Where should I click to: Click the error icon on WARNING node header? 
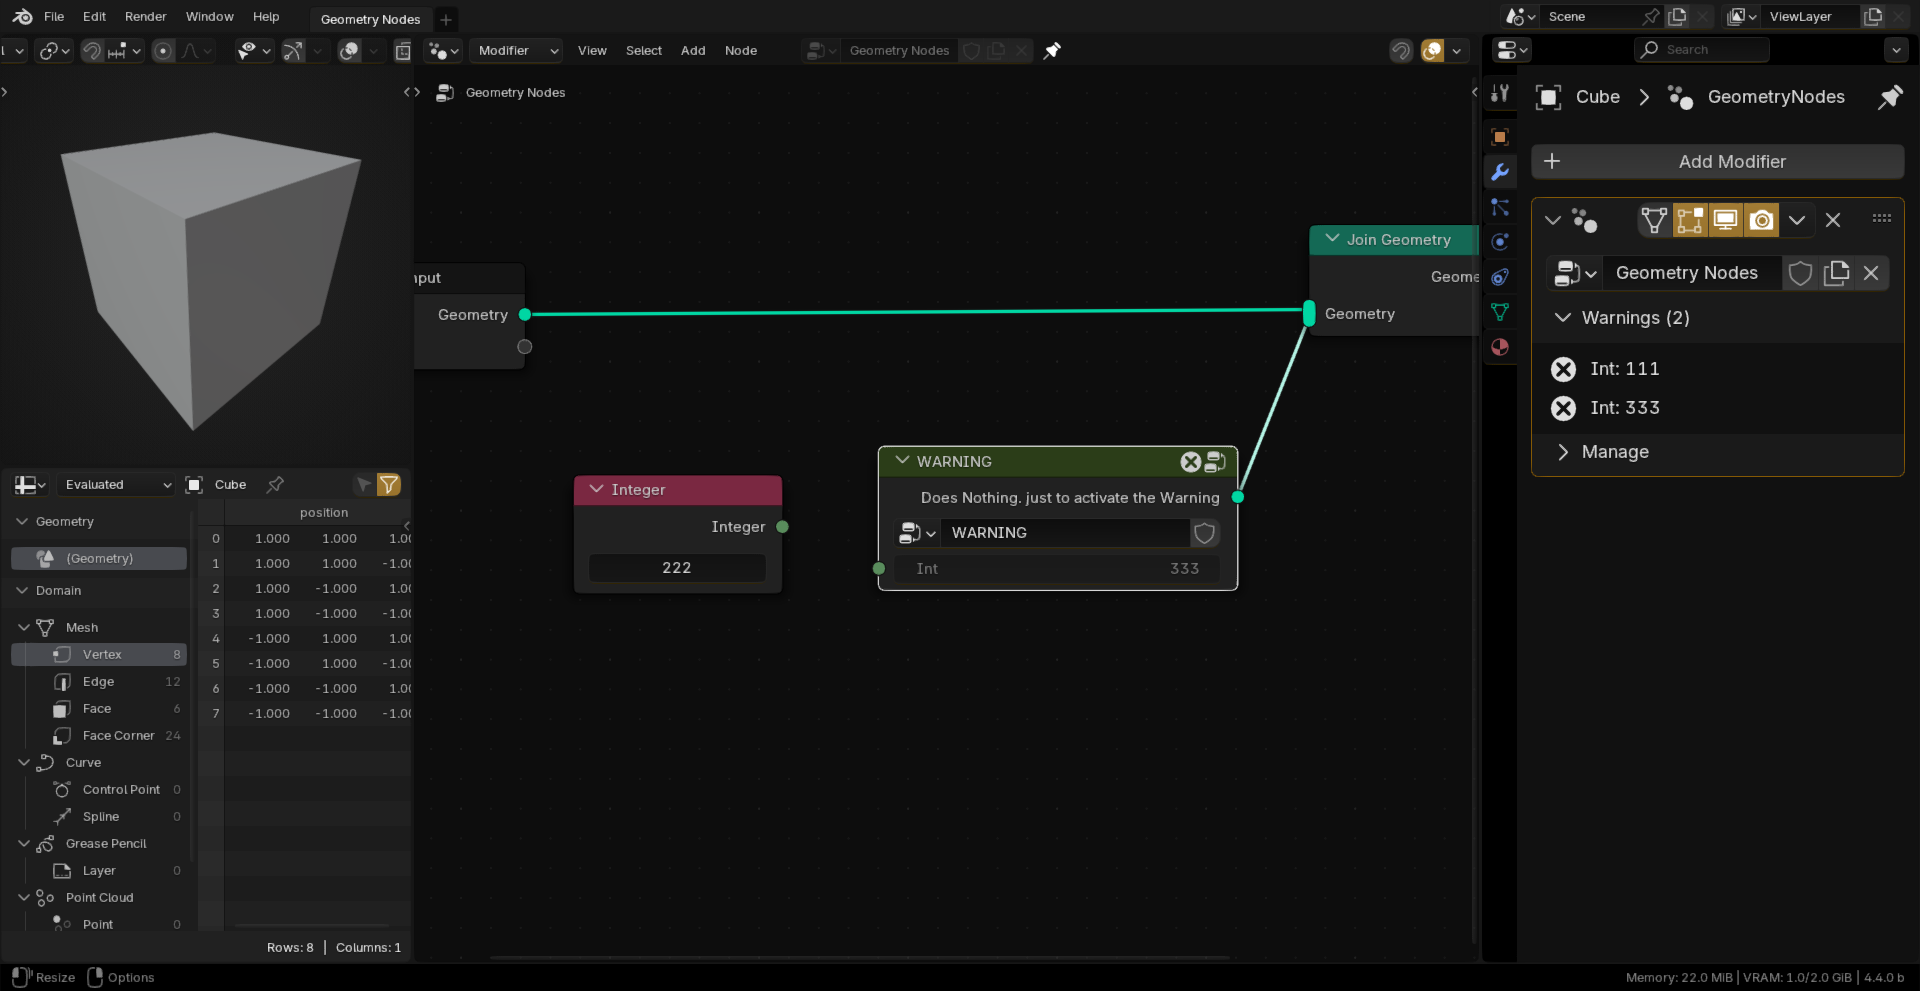tap(1190, 461)
